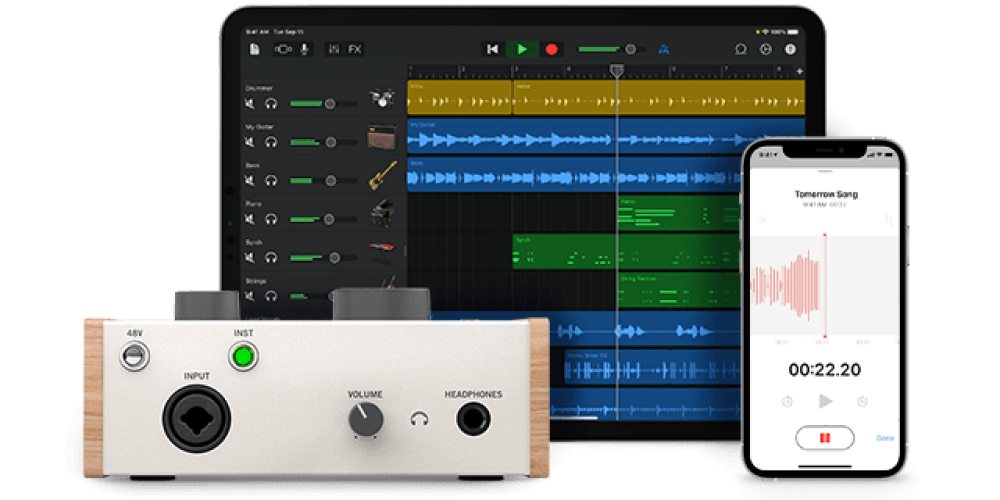The width and height of the screenshot is (1000, 500).
Task: Toggle the blue metronome icon
Action: click(x=663, y=49)
